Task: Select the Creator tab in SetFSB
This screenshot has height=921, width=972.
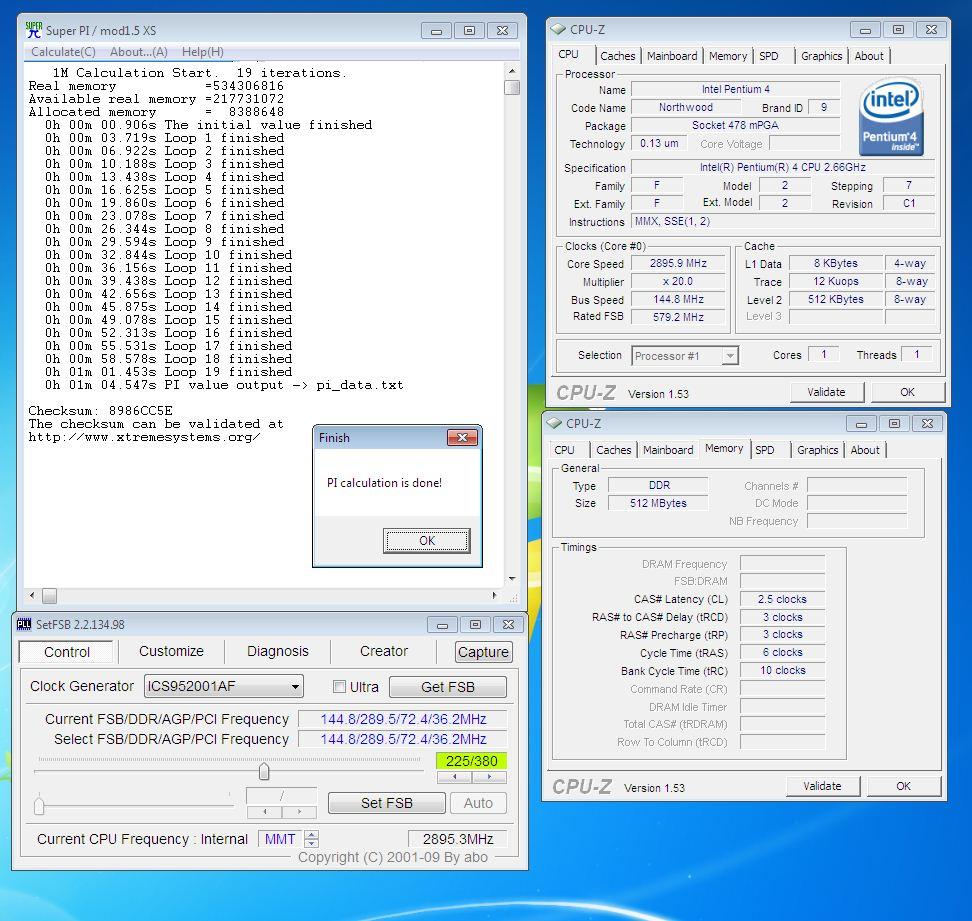Action: pyautogui.click(x=384, y=651)
